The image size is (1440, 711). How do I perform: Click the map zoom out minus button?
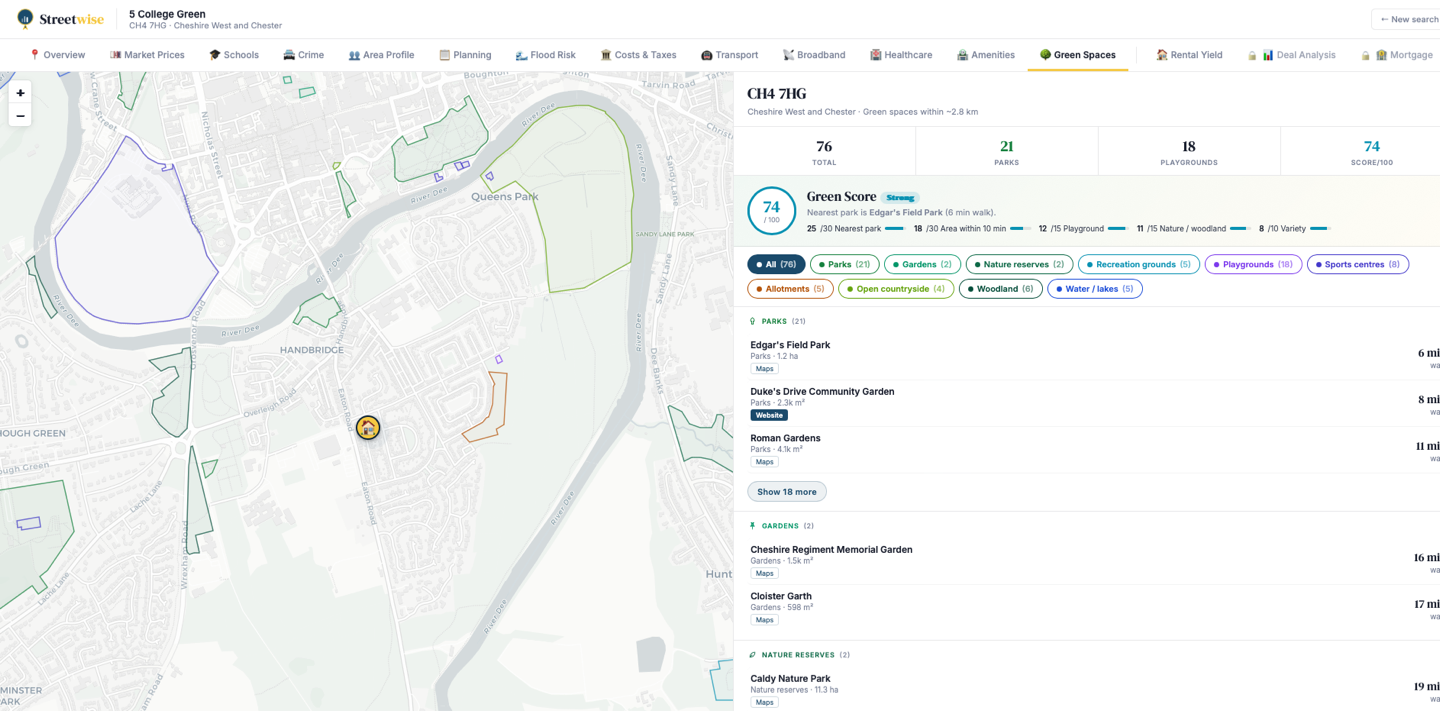click(20, 116)
